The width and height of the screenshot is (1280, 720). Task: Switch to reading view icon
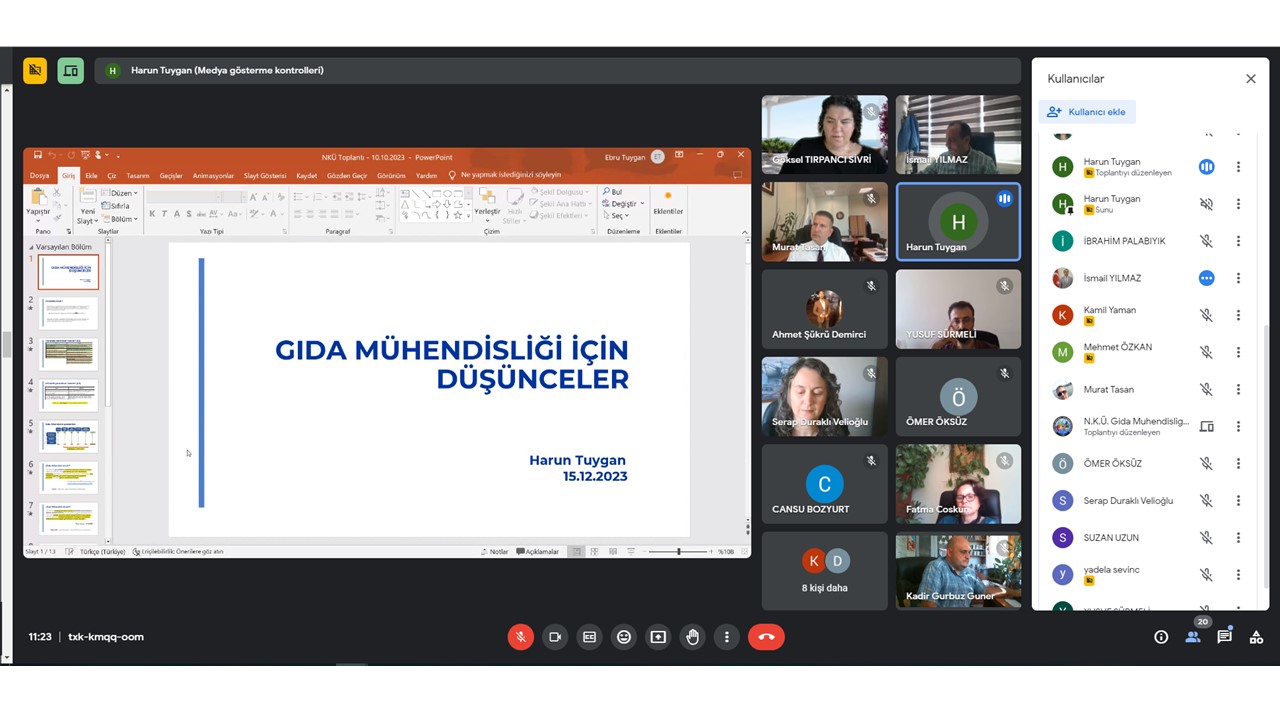pos(612,551)
